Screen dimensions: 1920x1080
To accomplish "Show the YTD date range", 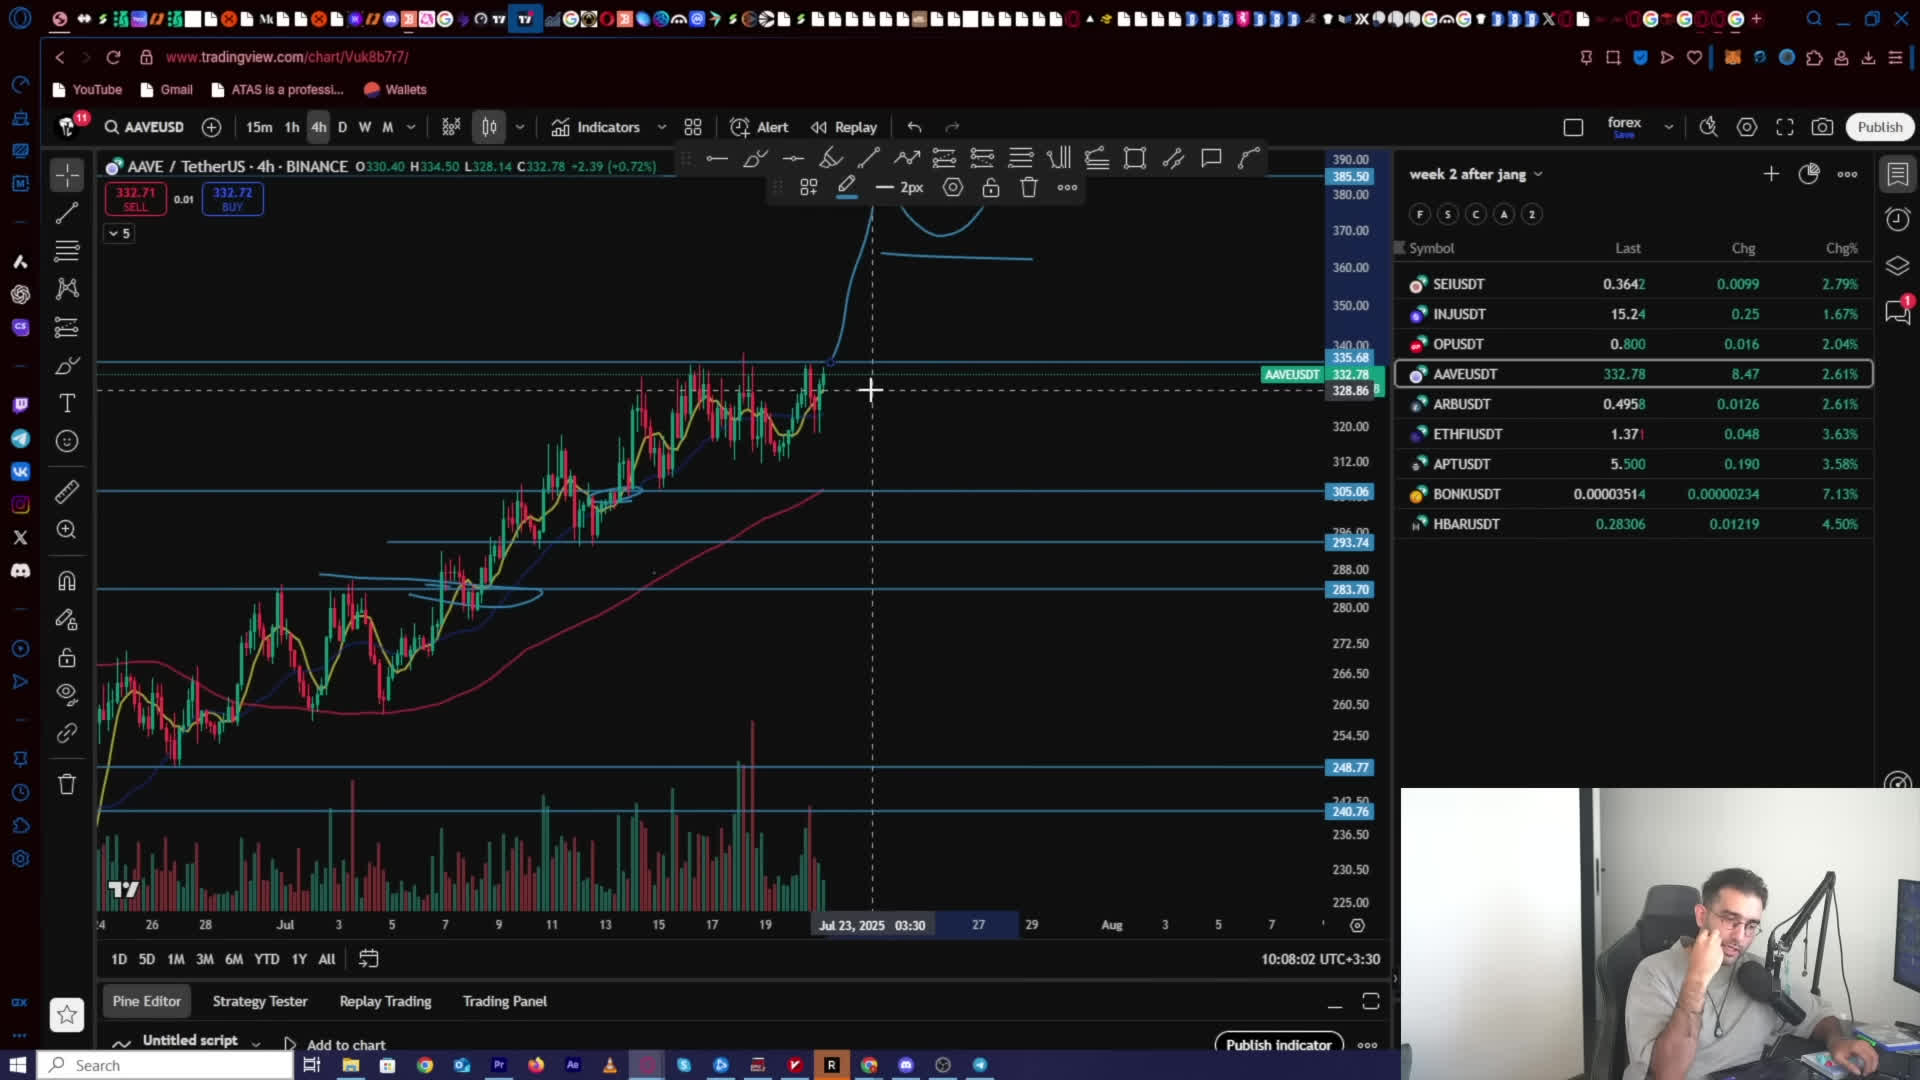I will pyautogui.click(x=267, y=959).
